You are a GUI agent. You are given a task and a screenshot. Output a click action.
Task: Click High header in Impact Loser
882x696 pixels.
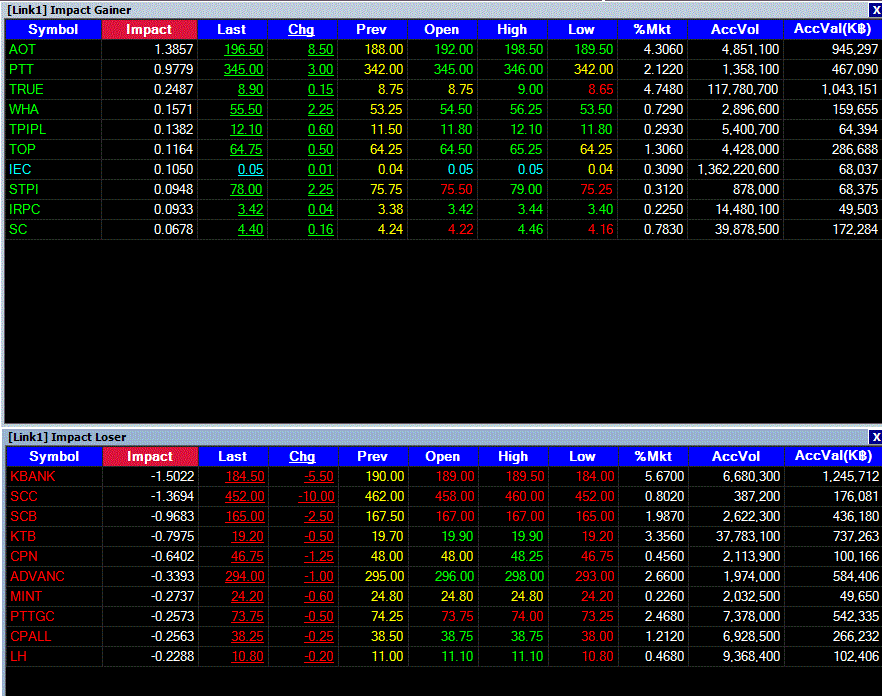click(513, 456)
